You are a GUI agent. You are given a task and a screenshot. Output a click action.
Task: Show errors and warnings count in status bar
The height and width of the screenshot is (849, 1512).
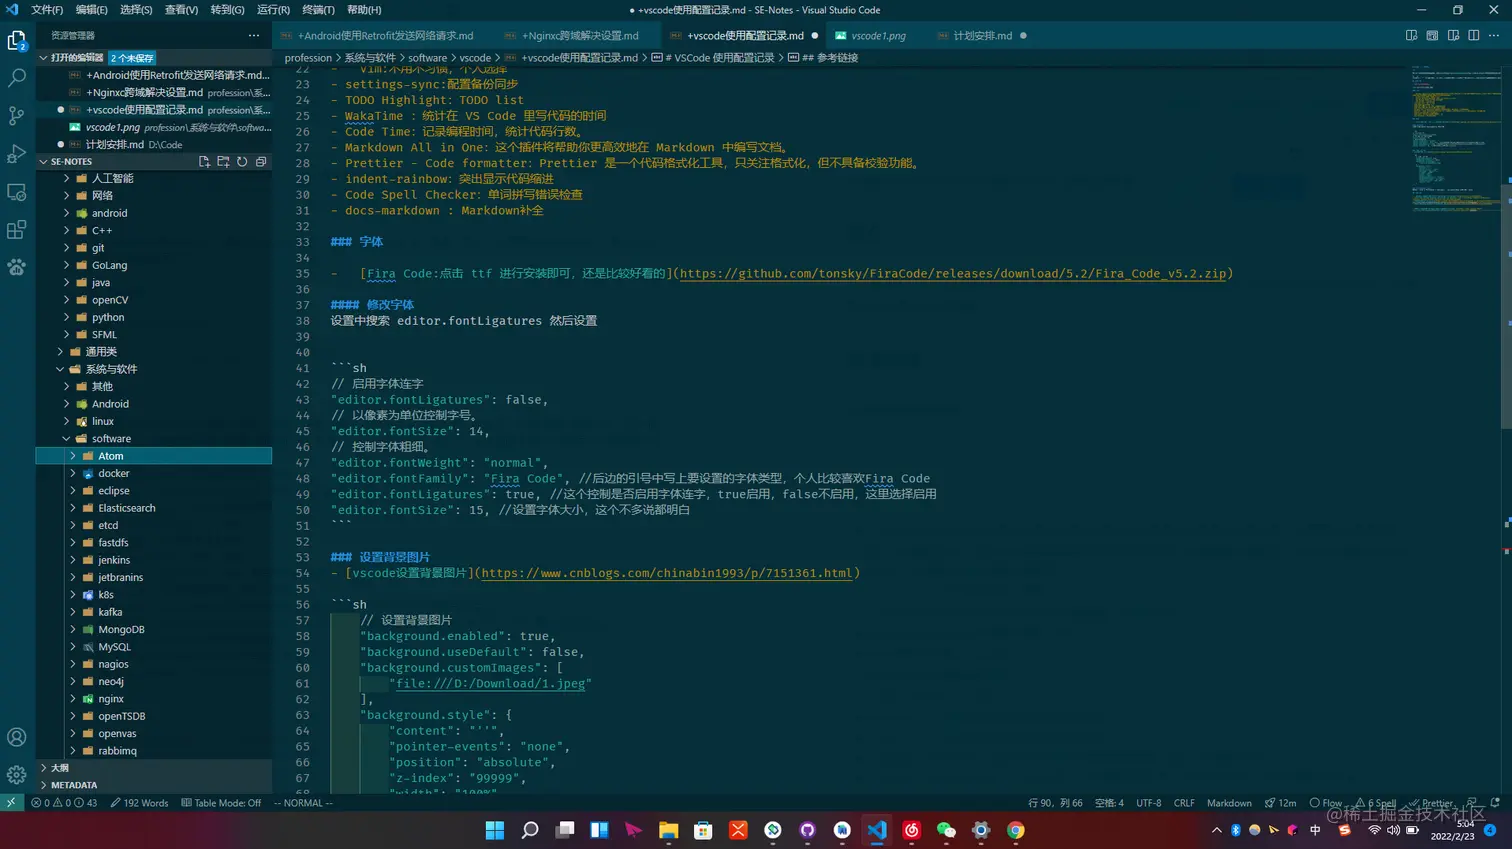[x=64, y=803]
